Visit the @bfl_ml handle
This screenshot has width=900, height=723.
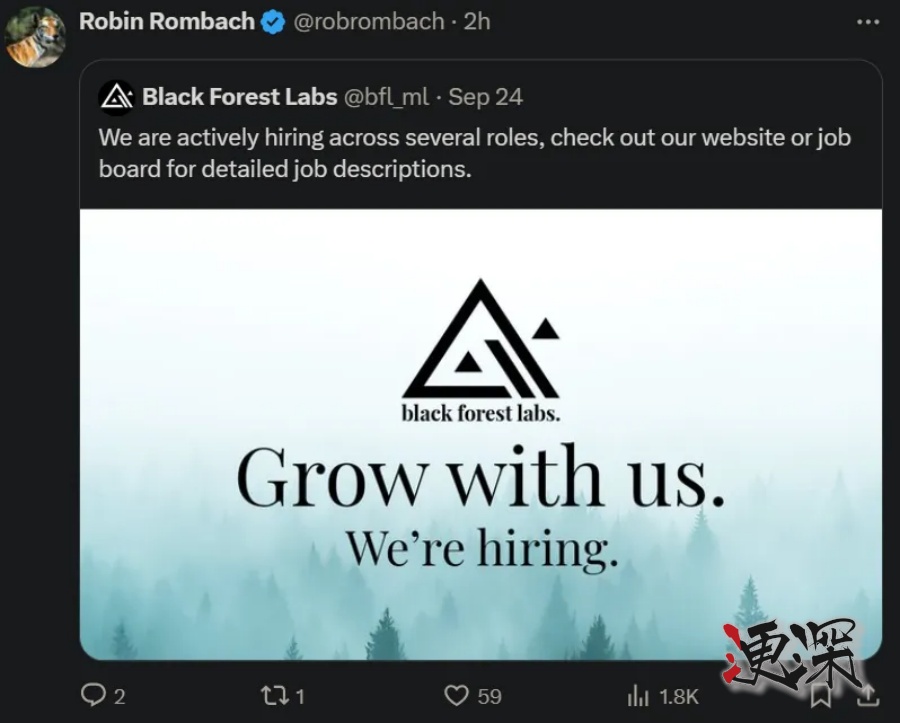(x=386, y=96)
